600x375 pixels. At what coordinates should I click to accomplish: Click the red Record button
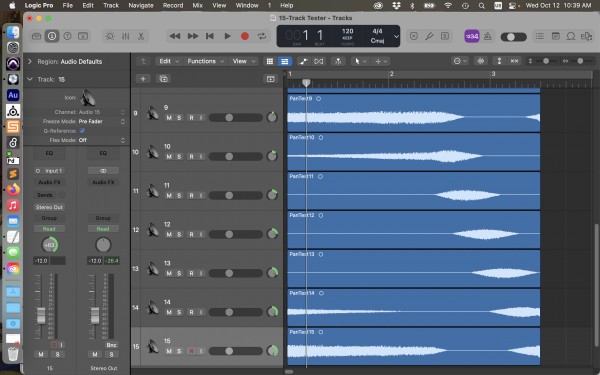click(x=245, y=36)
